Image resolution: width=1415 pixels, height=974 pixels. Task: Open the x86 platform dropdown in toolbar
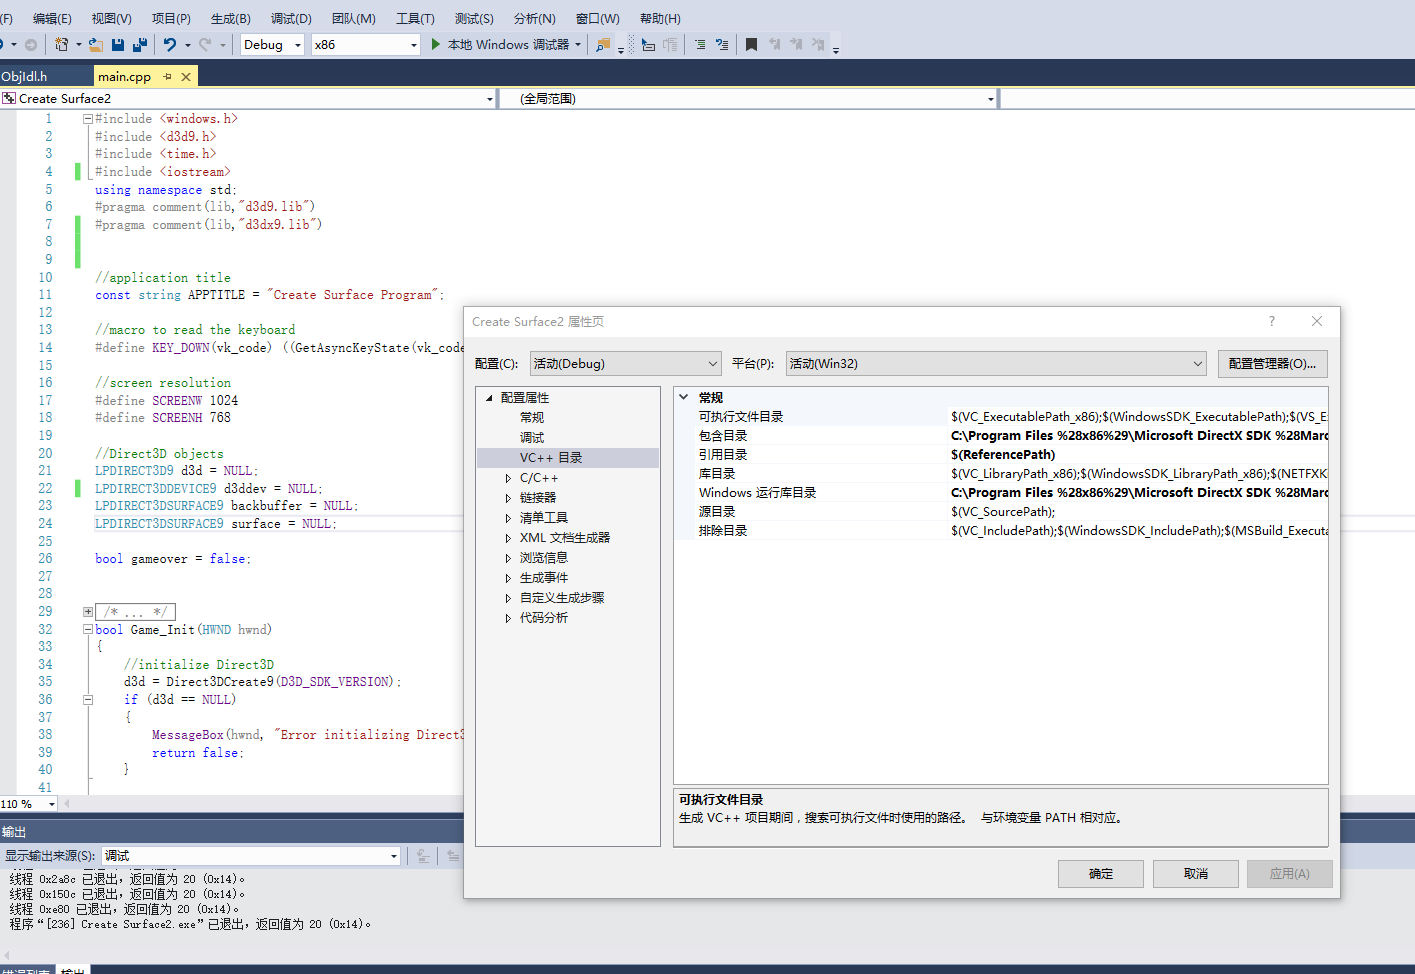click(365, 44)
